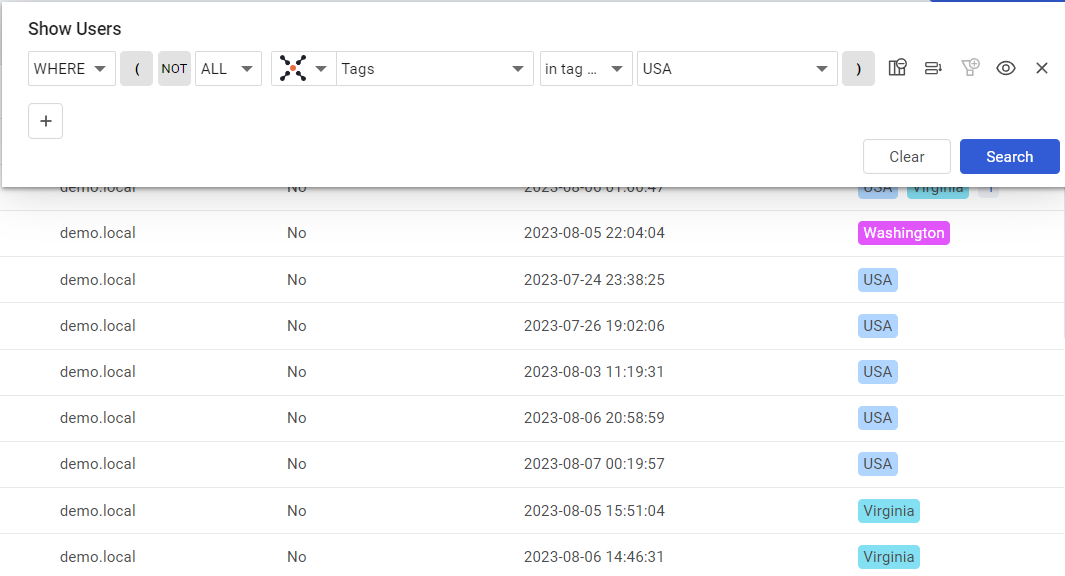This screenshot has width=1065, height=576.
Task: Open the ALL quantifier dropdown
Action: pos(228,69)
